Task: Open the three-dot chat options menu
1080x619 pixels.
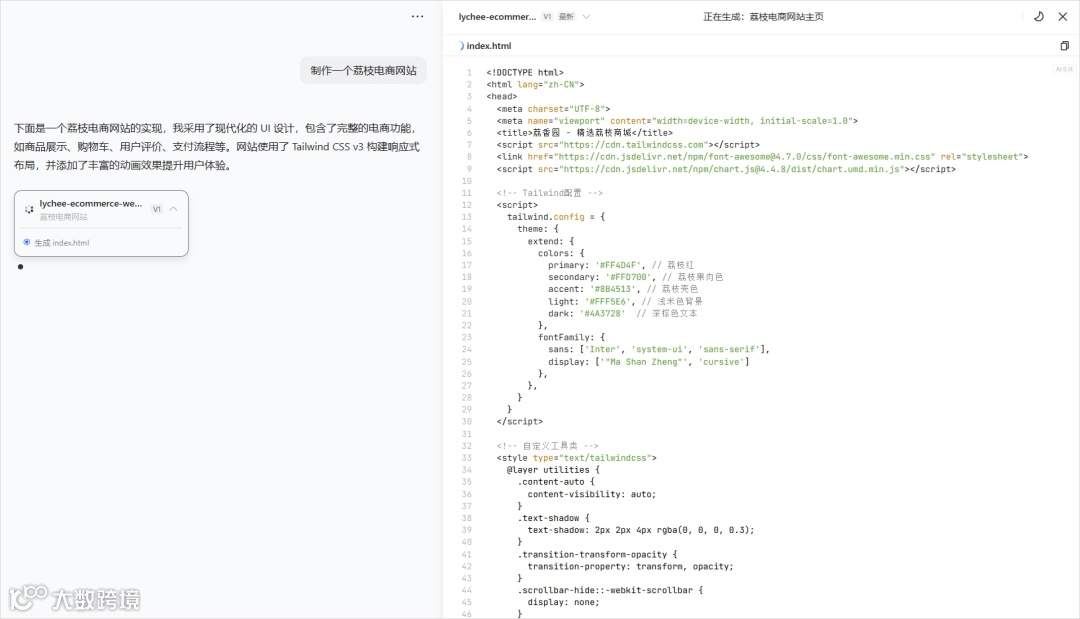Action: (x=417, y=17)
